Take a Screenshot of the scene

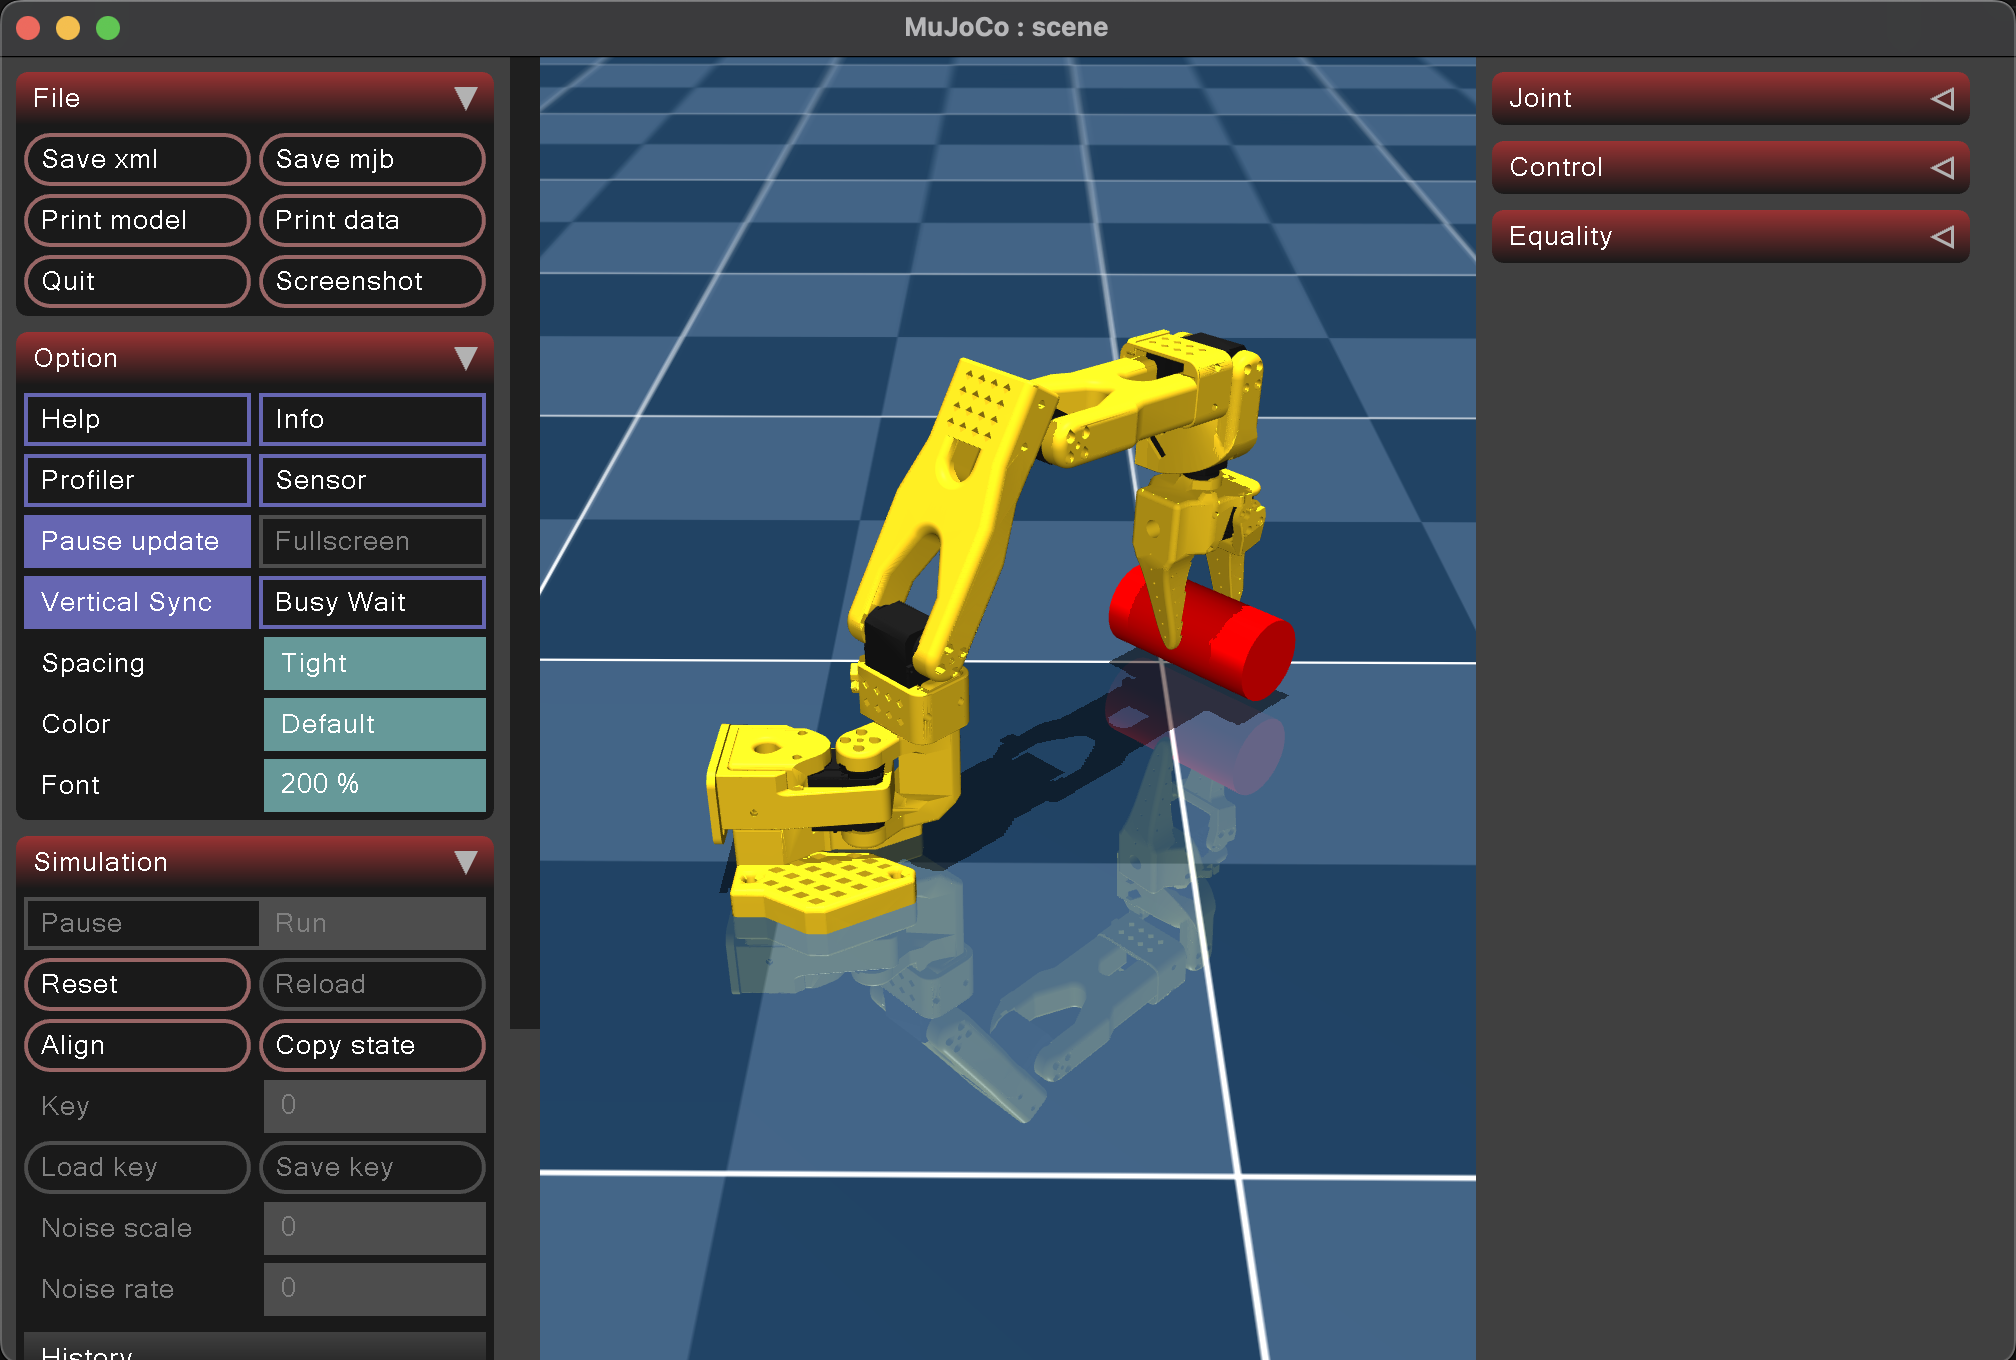pos(371,281)
